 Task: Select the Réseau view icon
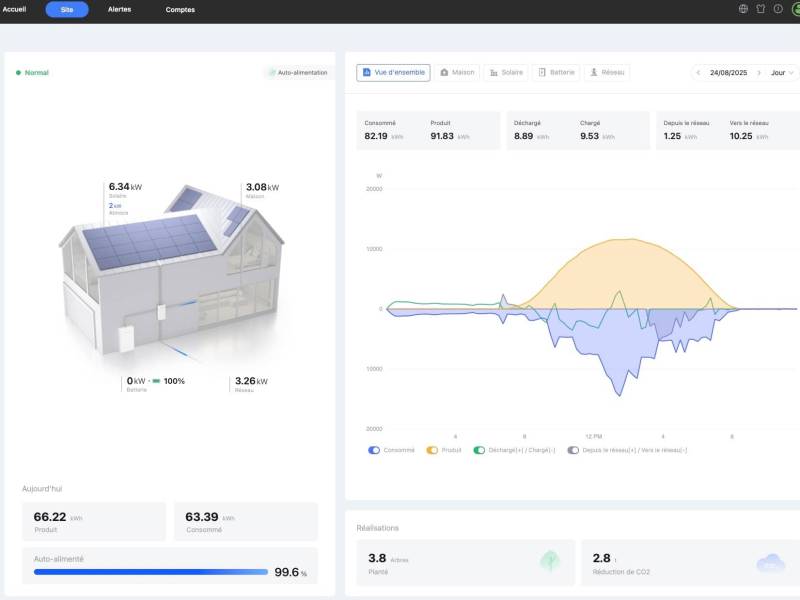tap(593, 72)
